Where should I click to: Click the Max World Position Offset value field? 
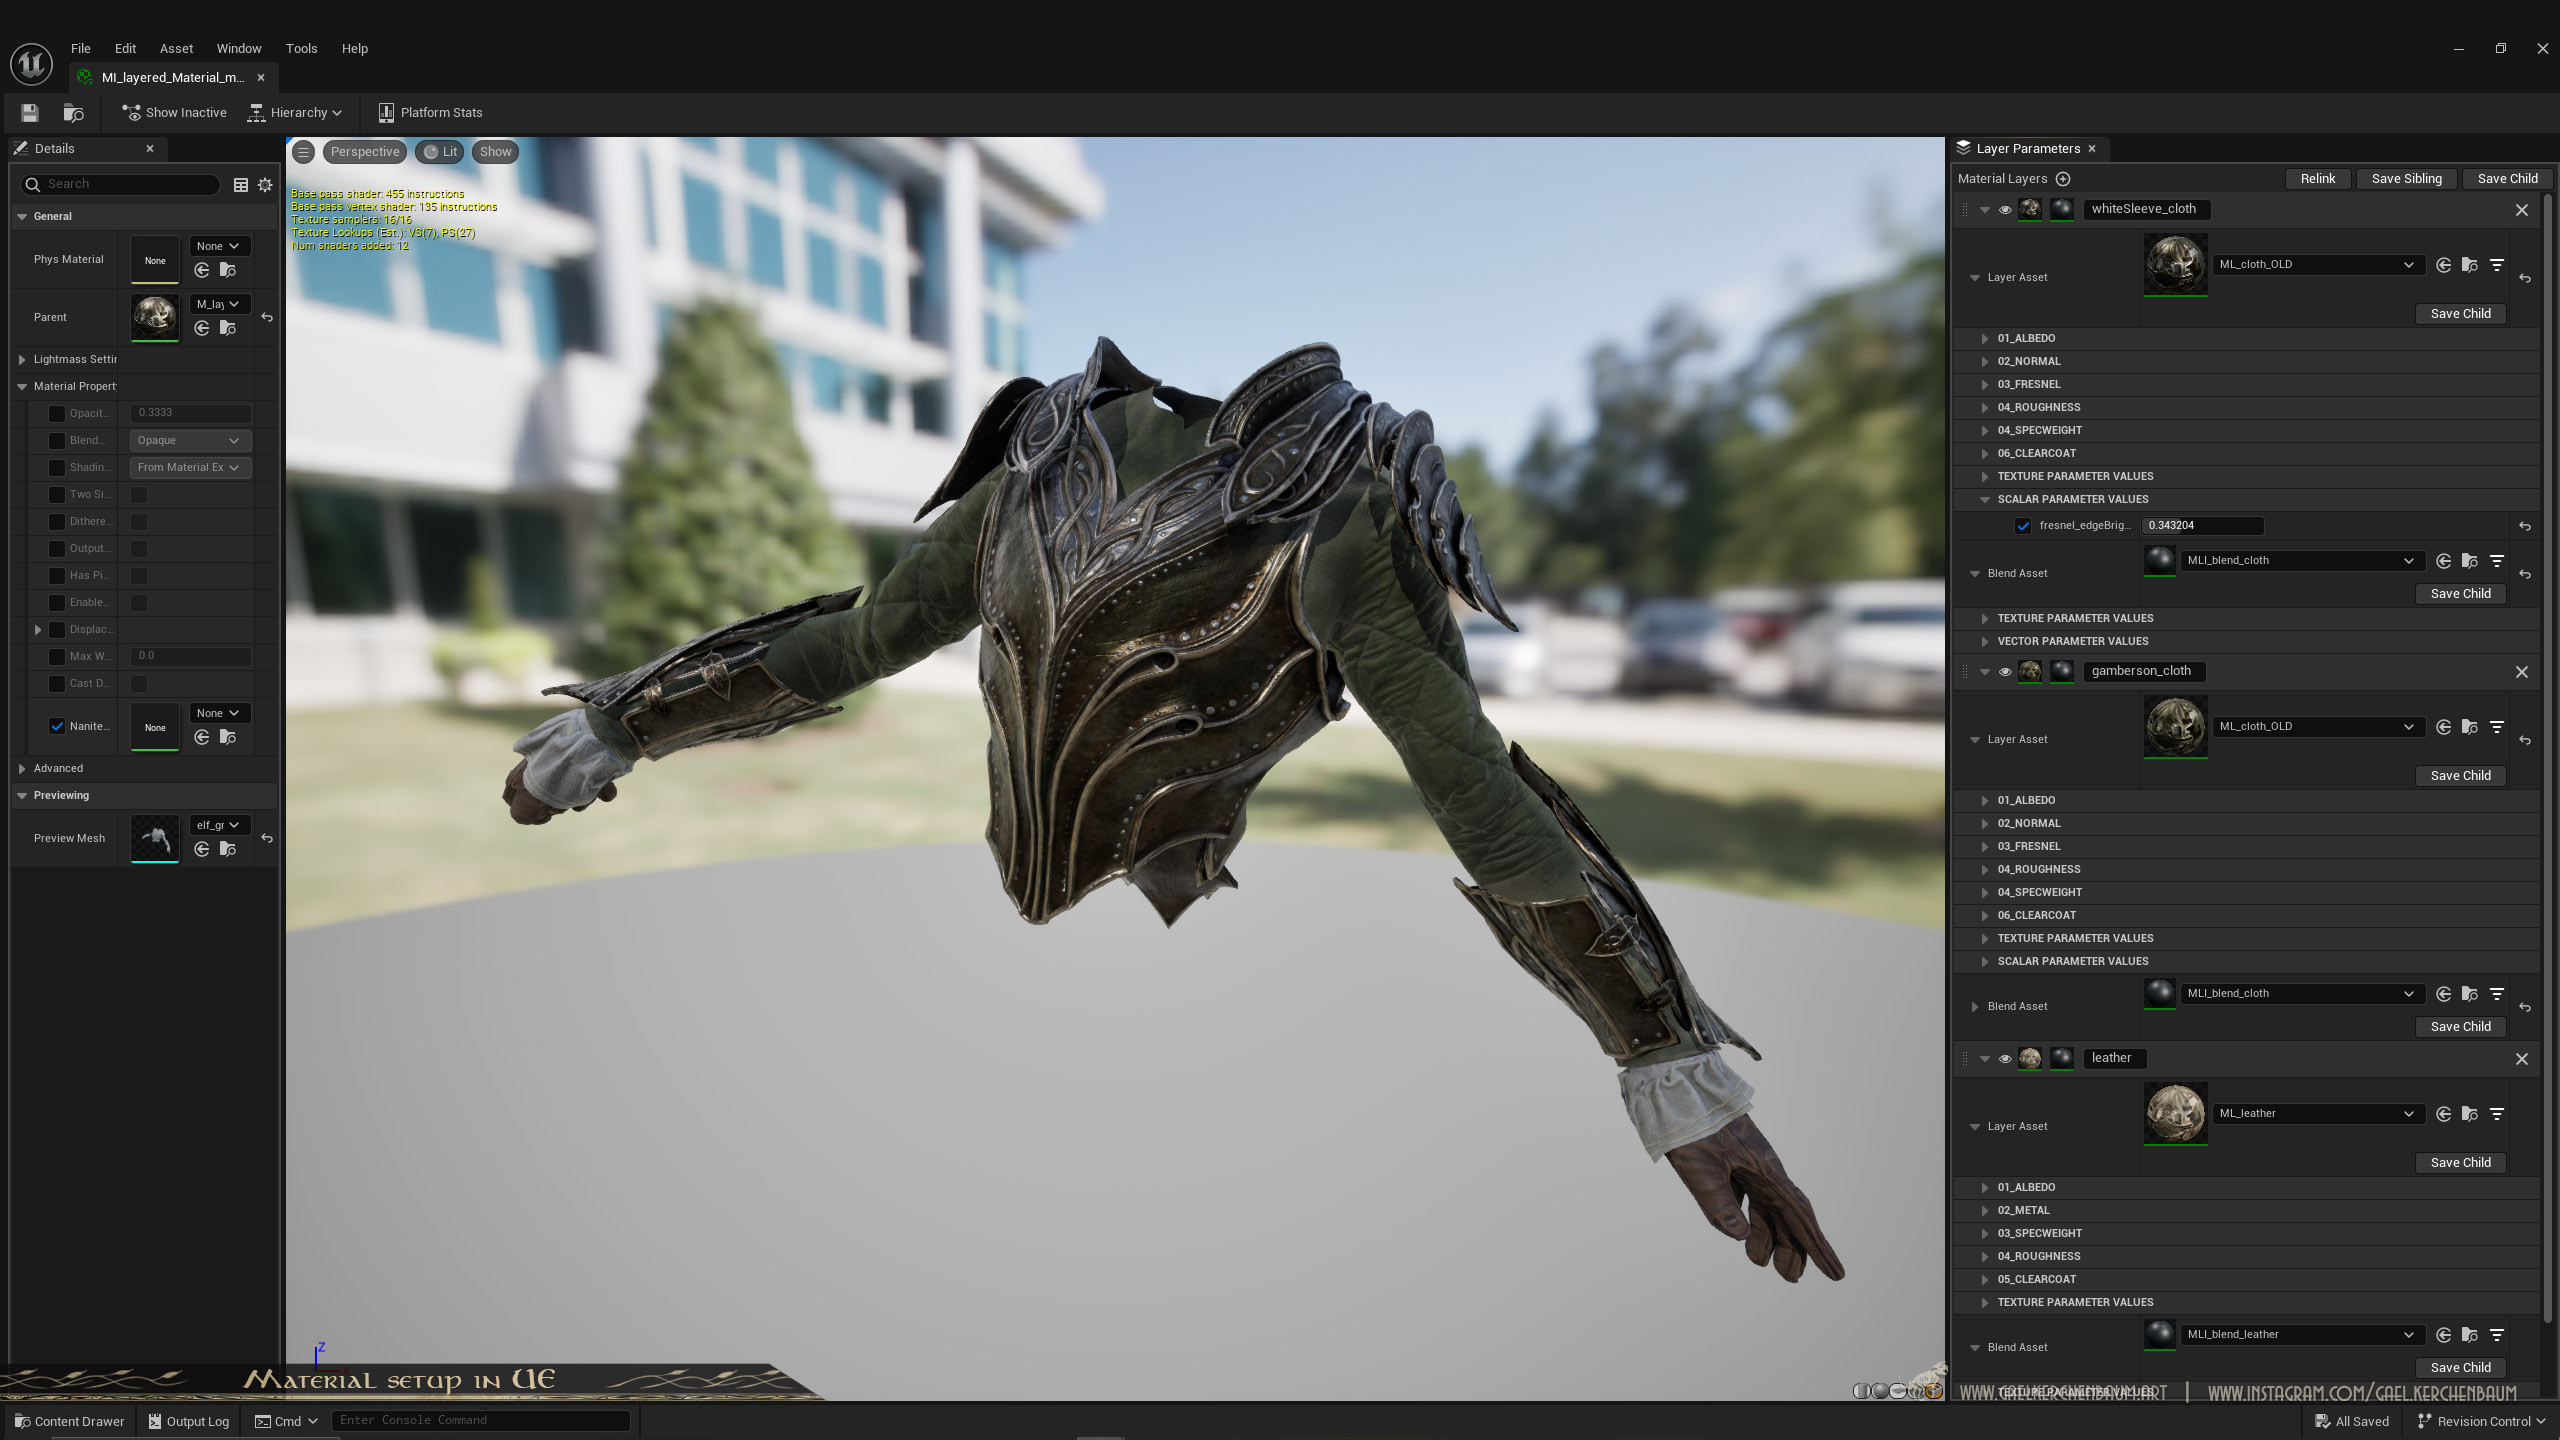[x=191, y=657]
